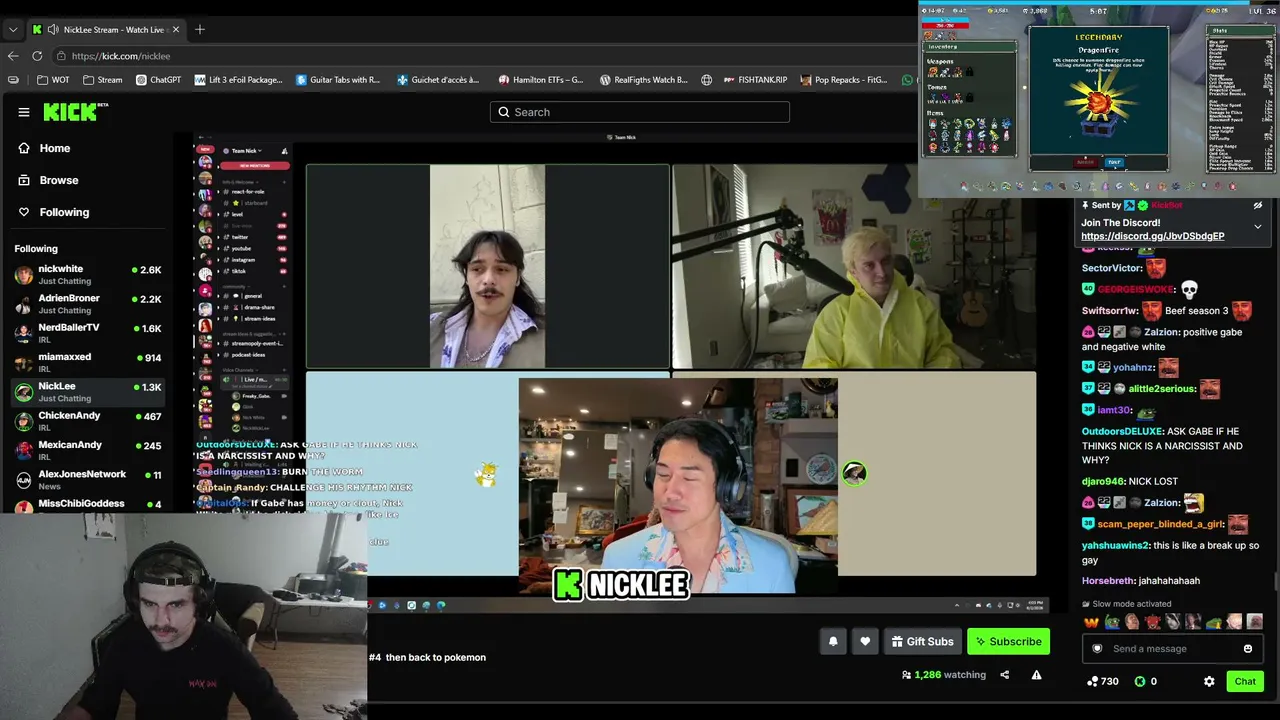Click the green Subscribe button
Viewport: 1280px width, 720px height.
click(1008, 641)
